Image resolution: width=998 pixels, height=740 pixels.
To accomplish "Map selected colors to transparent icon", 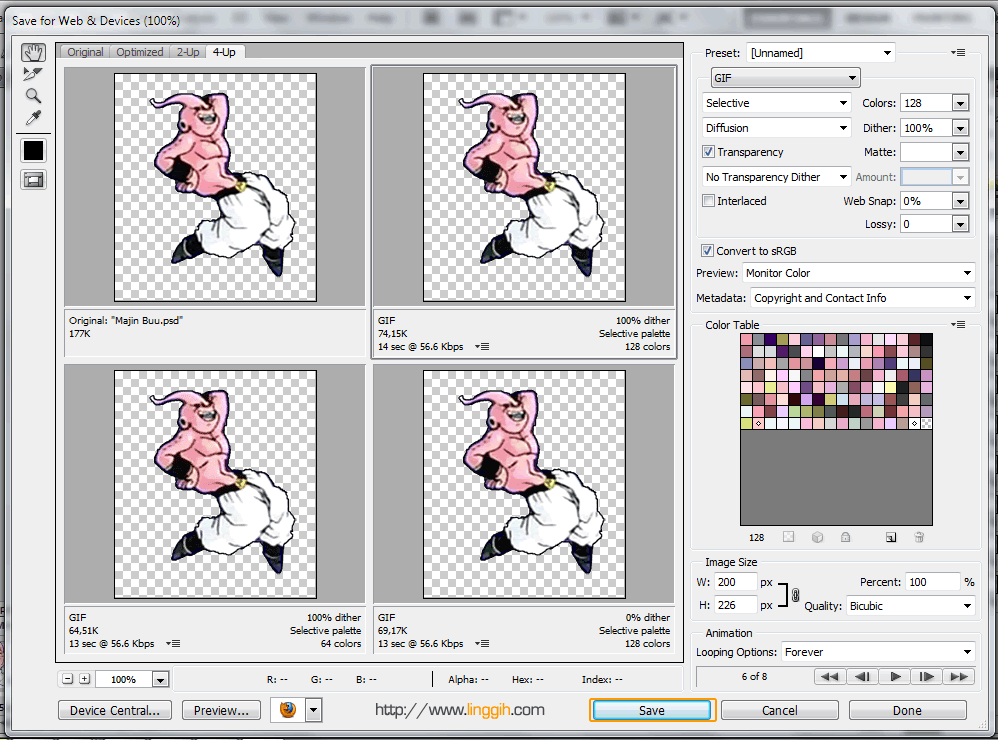I will 789,537.
